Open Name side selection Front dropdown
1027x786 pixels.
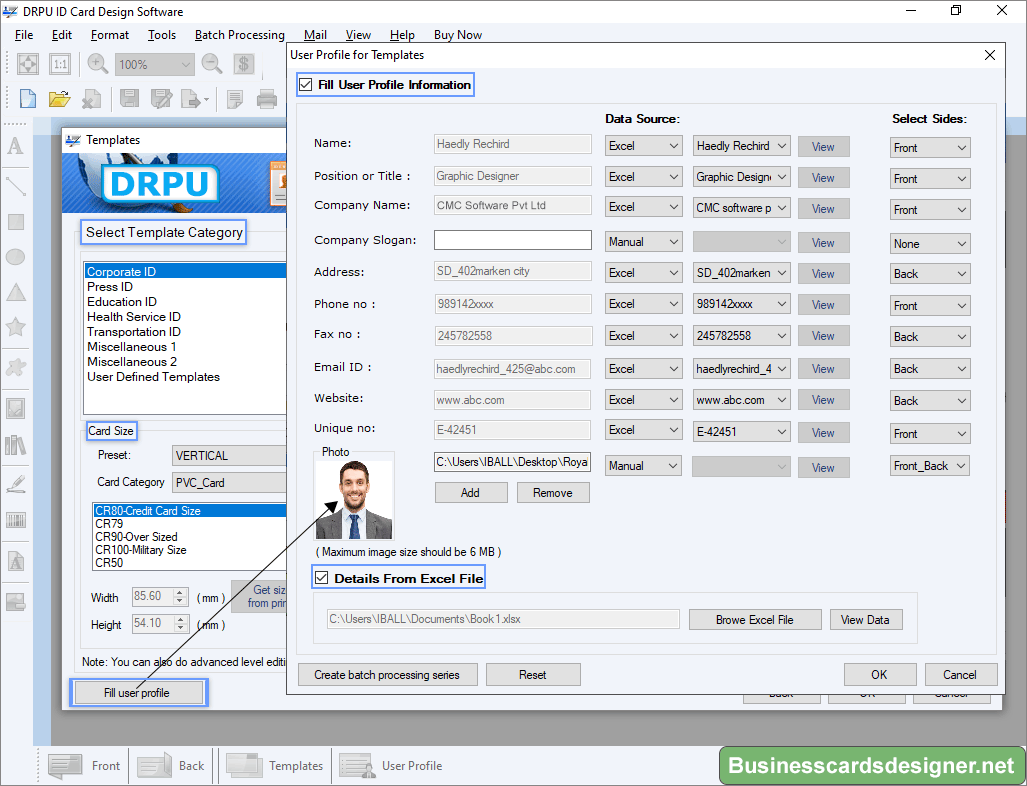[929, 147]
